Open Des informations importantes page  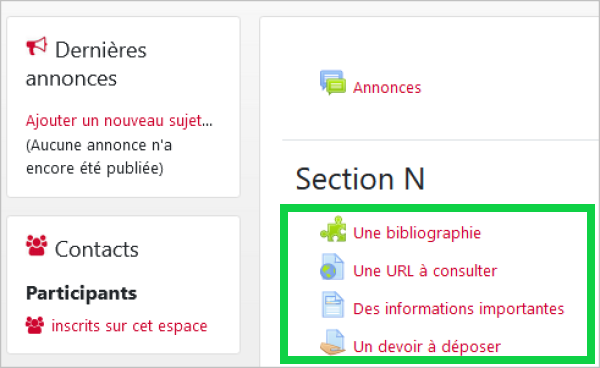tap(458, 309)
